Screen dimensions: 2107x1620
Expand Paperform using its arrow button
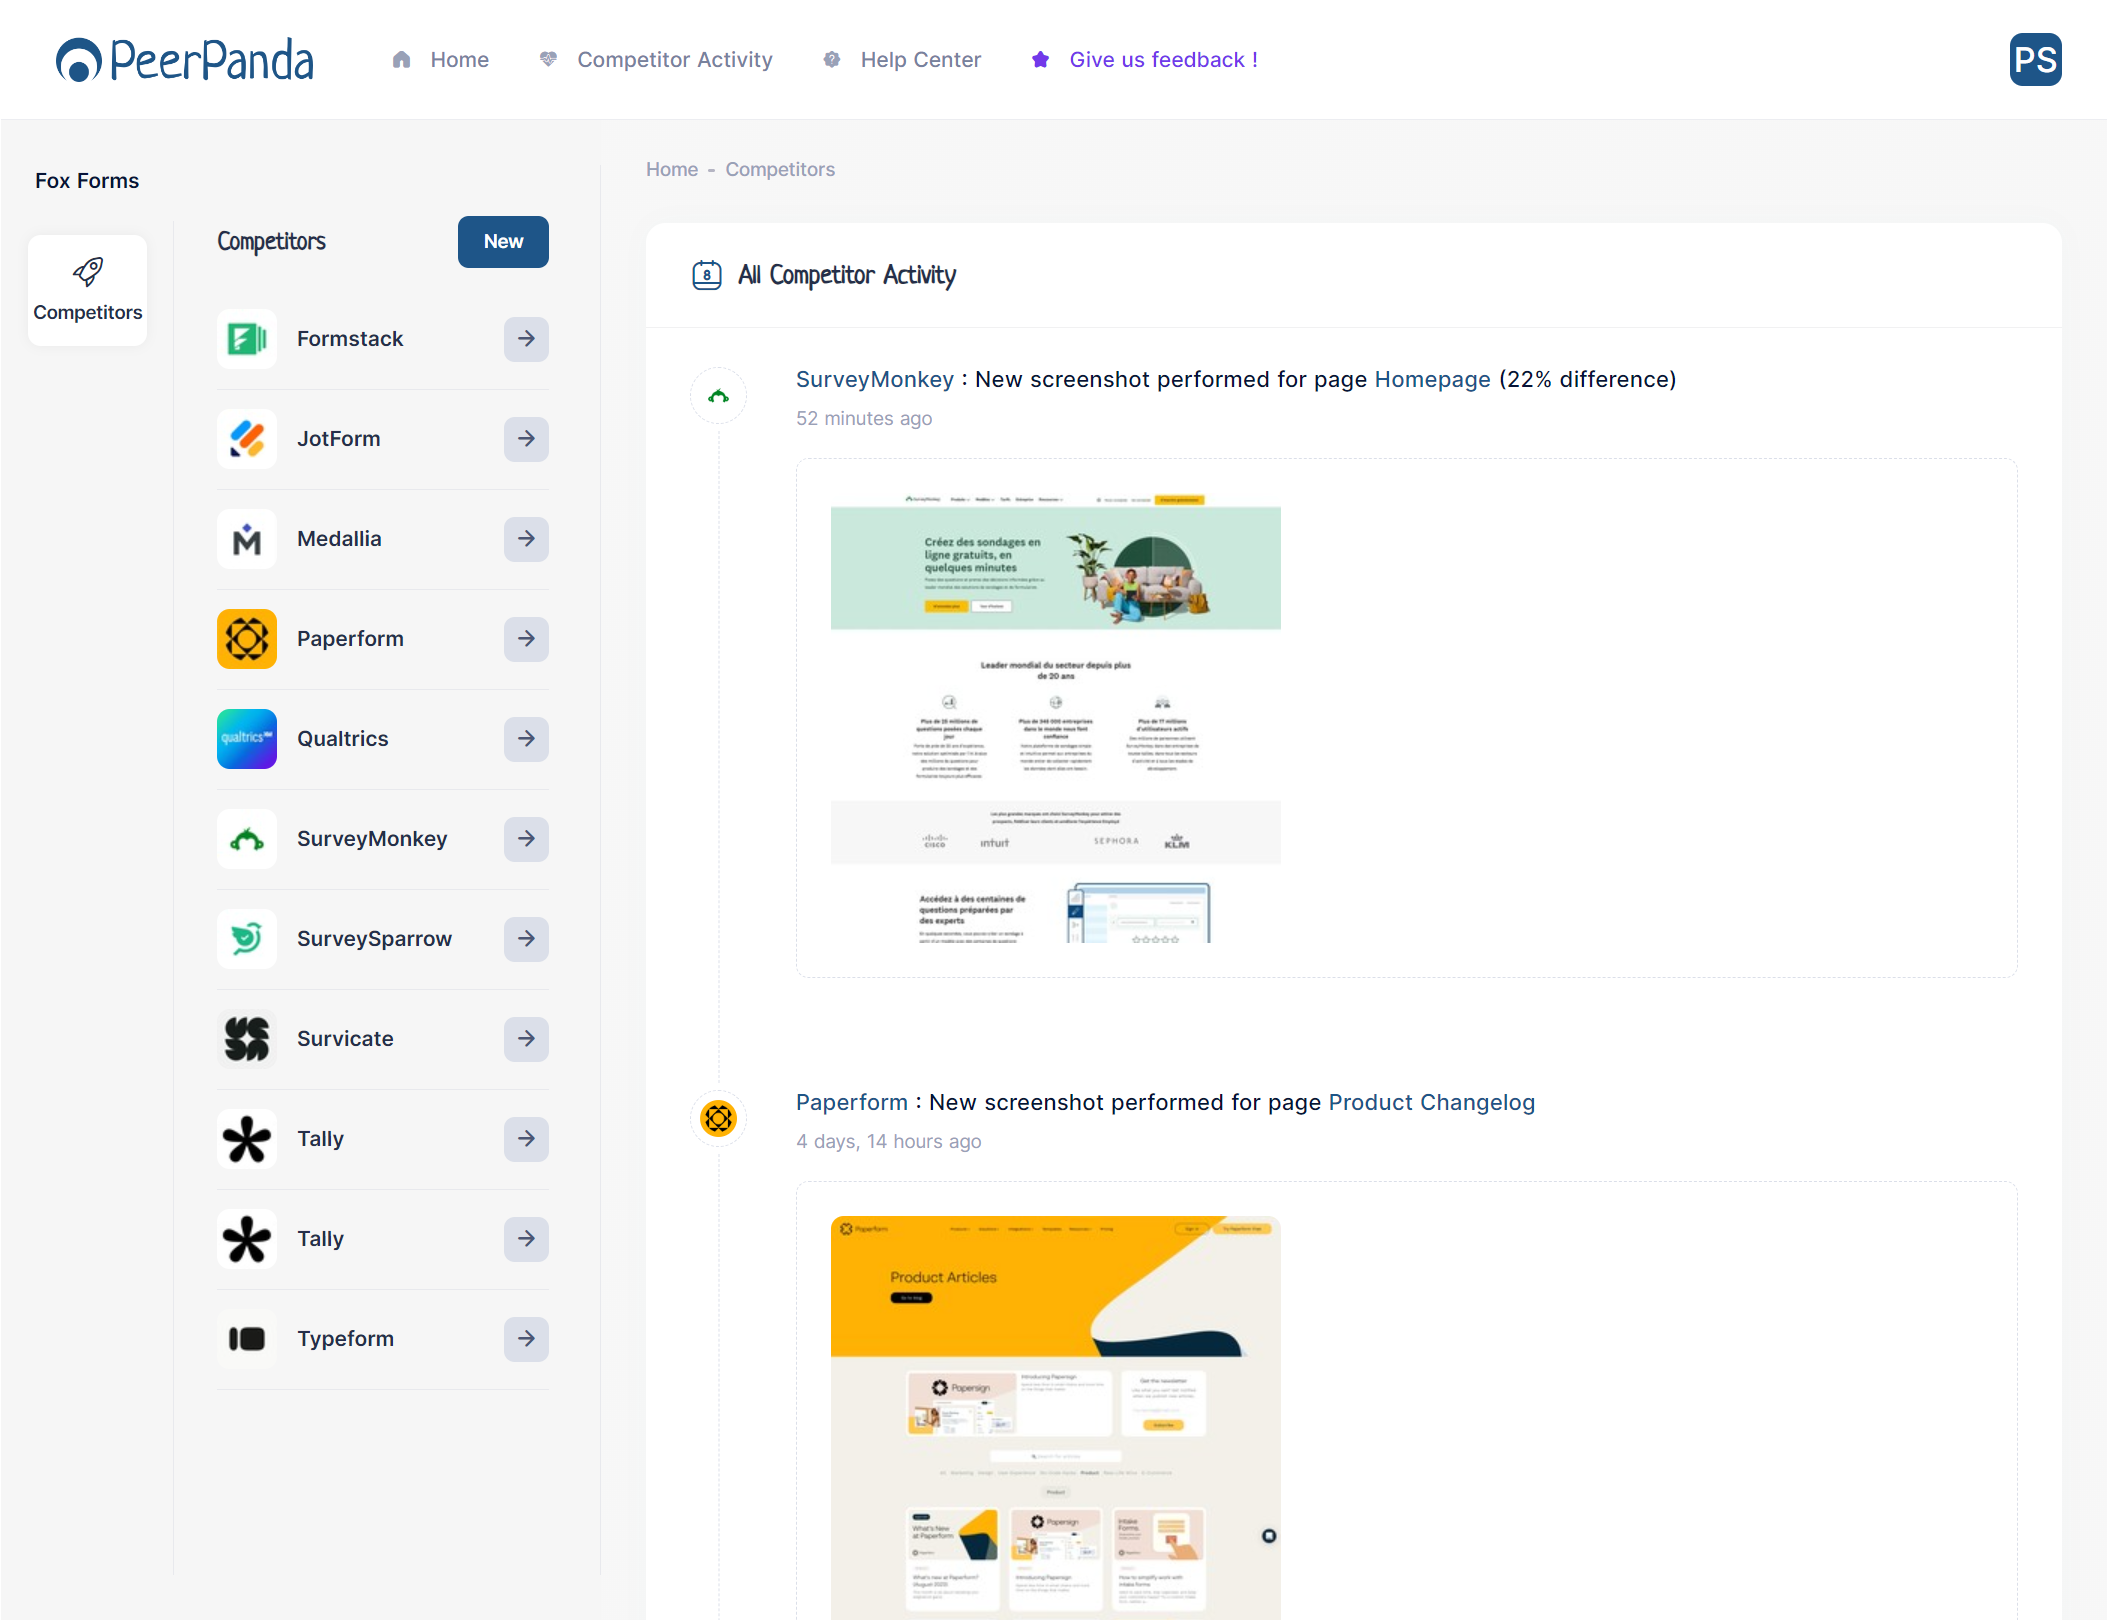click(x=526, y=639)
